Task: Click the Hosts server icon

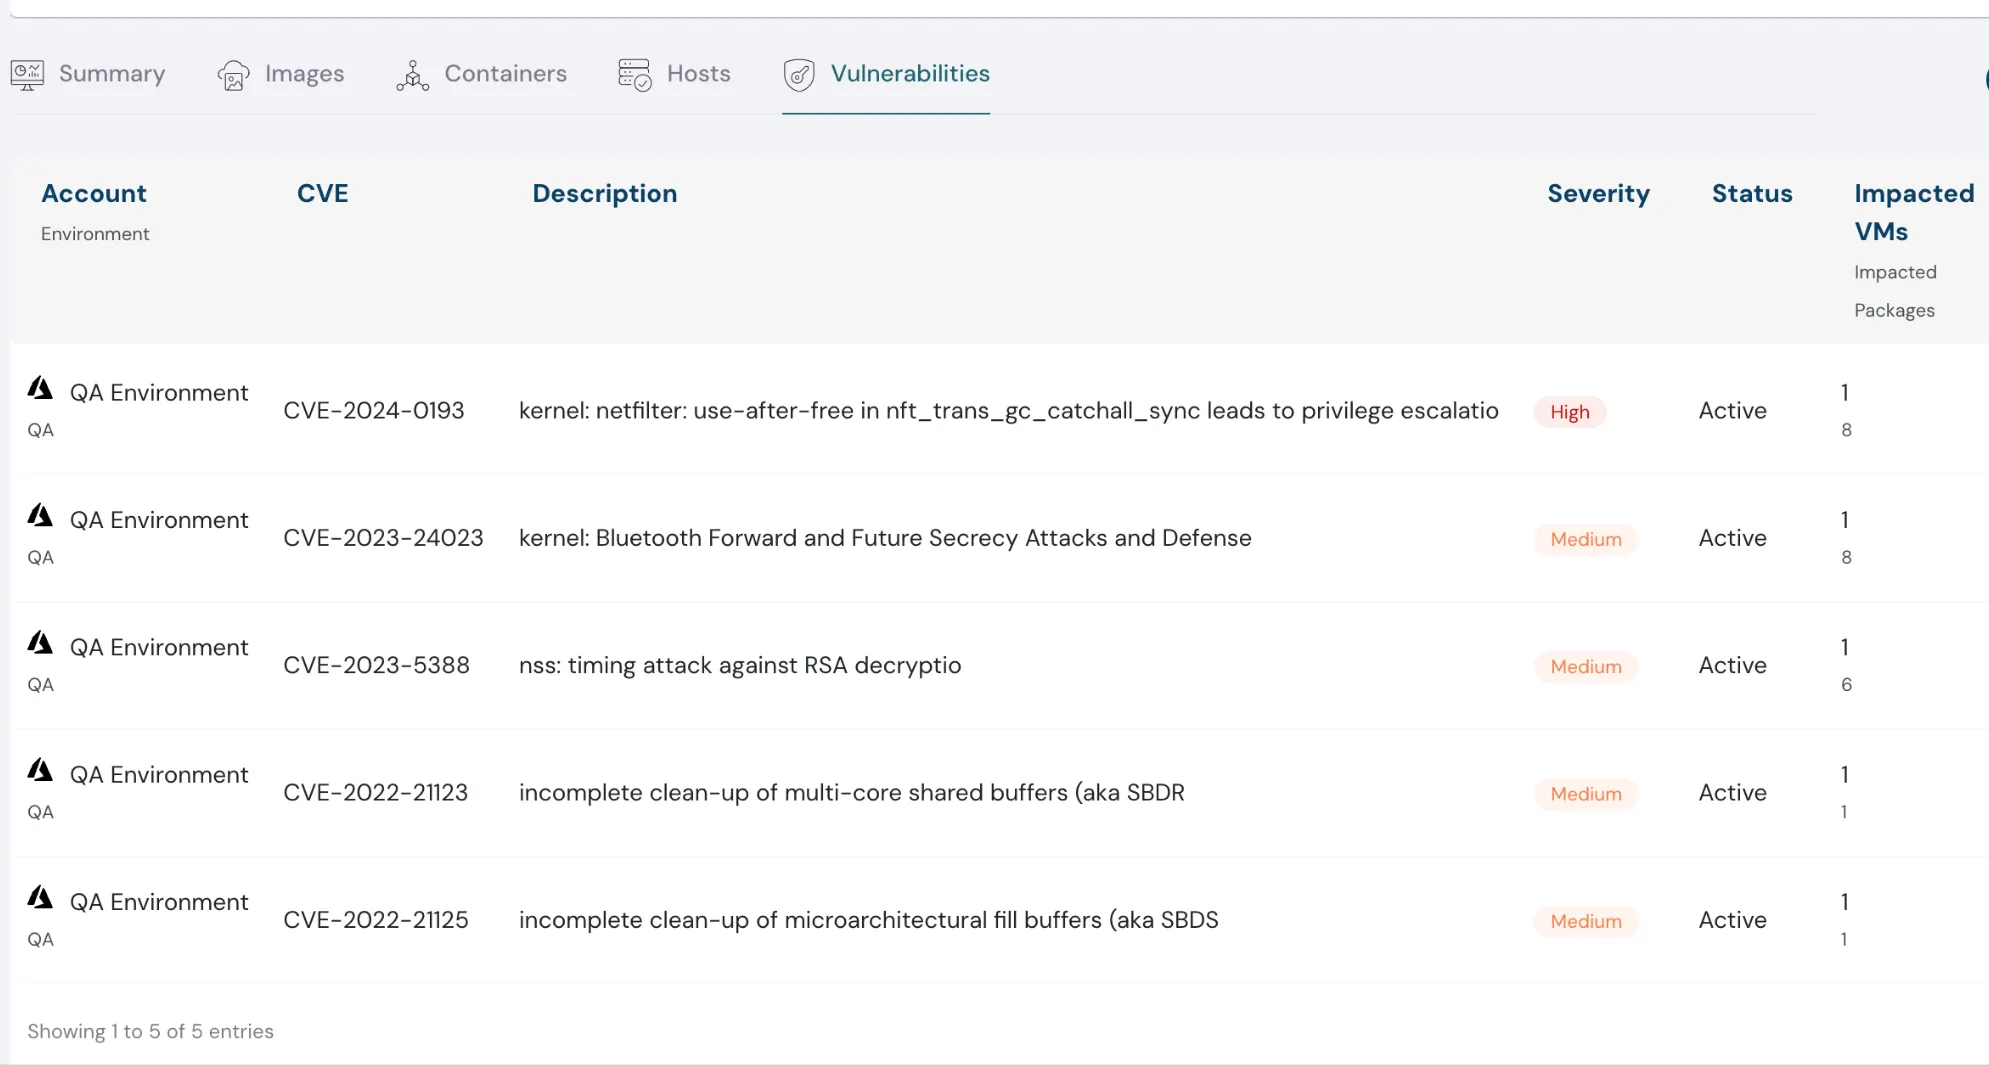Action: tap(634, 74)
